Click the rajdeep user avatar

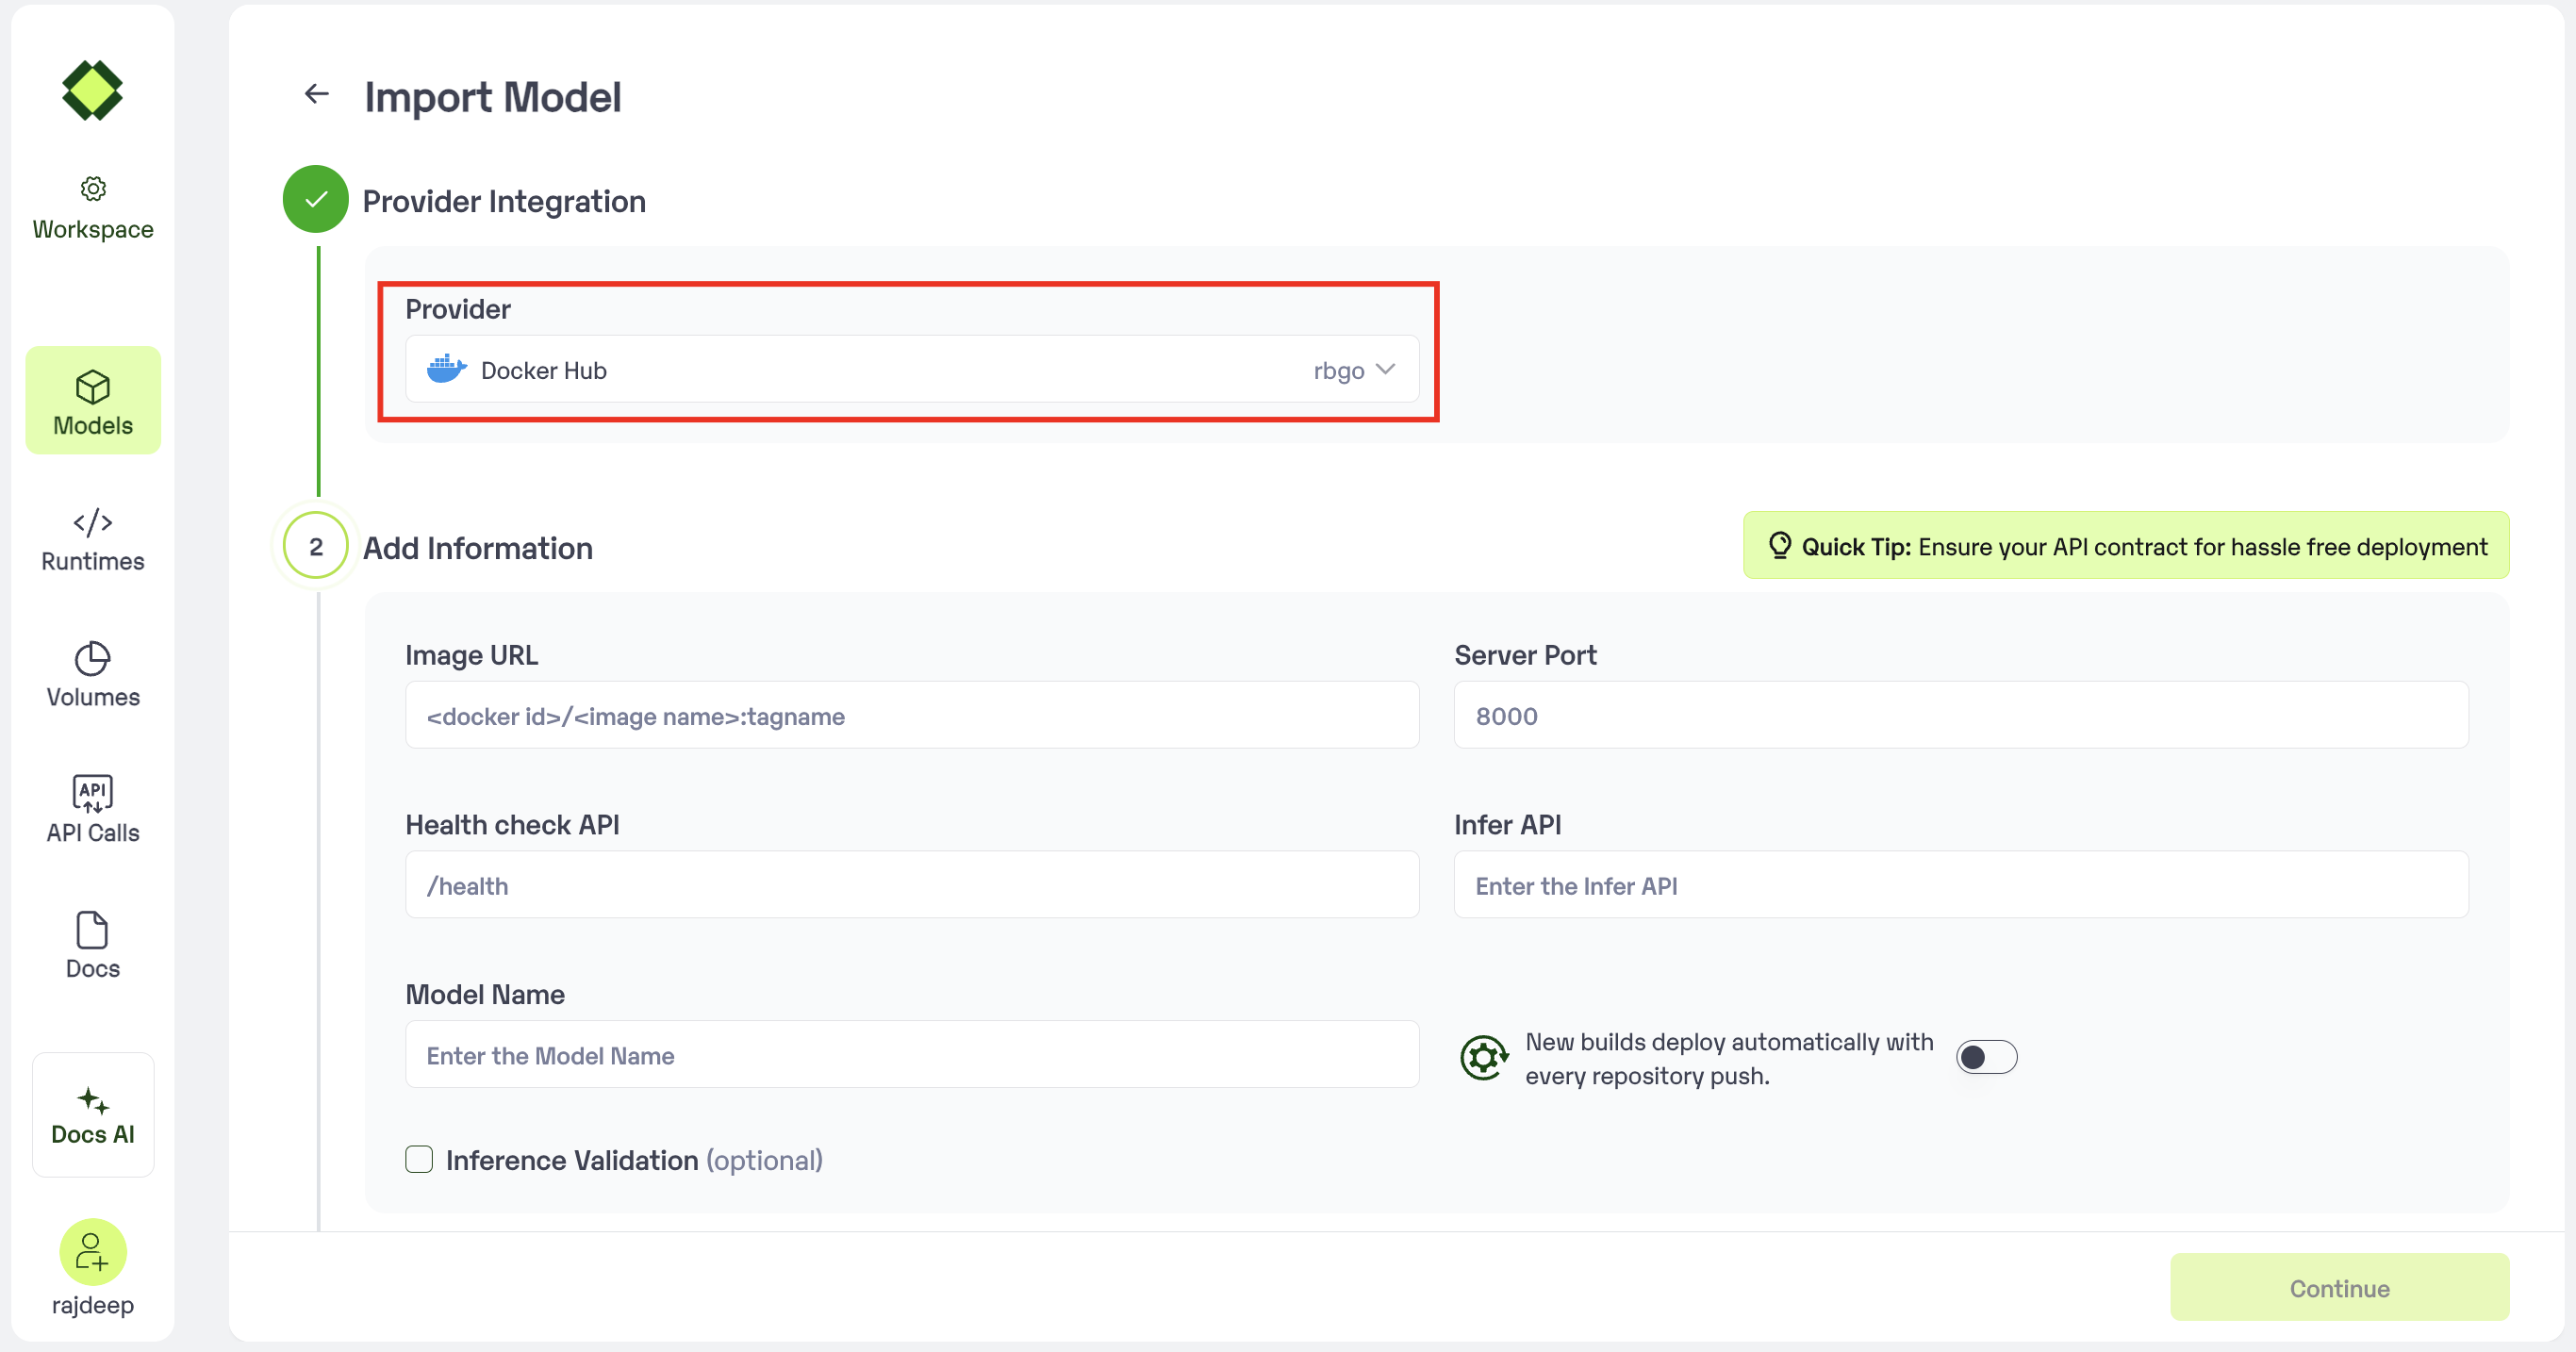tap(93, 1251)
